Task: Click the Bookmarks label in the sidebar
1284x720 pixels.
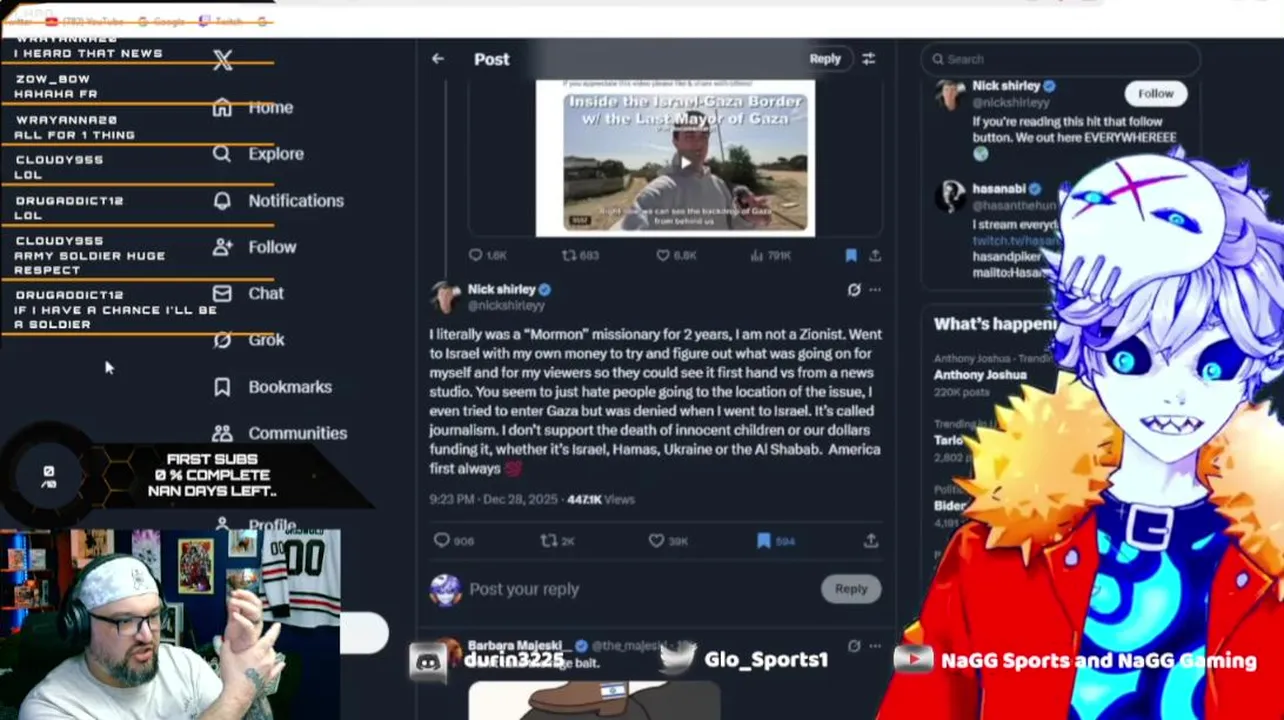Action: (x=290, y=387)
